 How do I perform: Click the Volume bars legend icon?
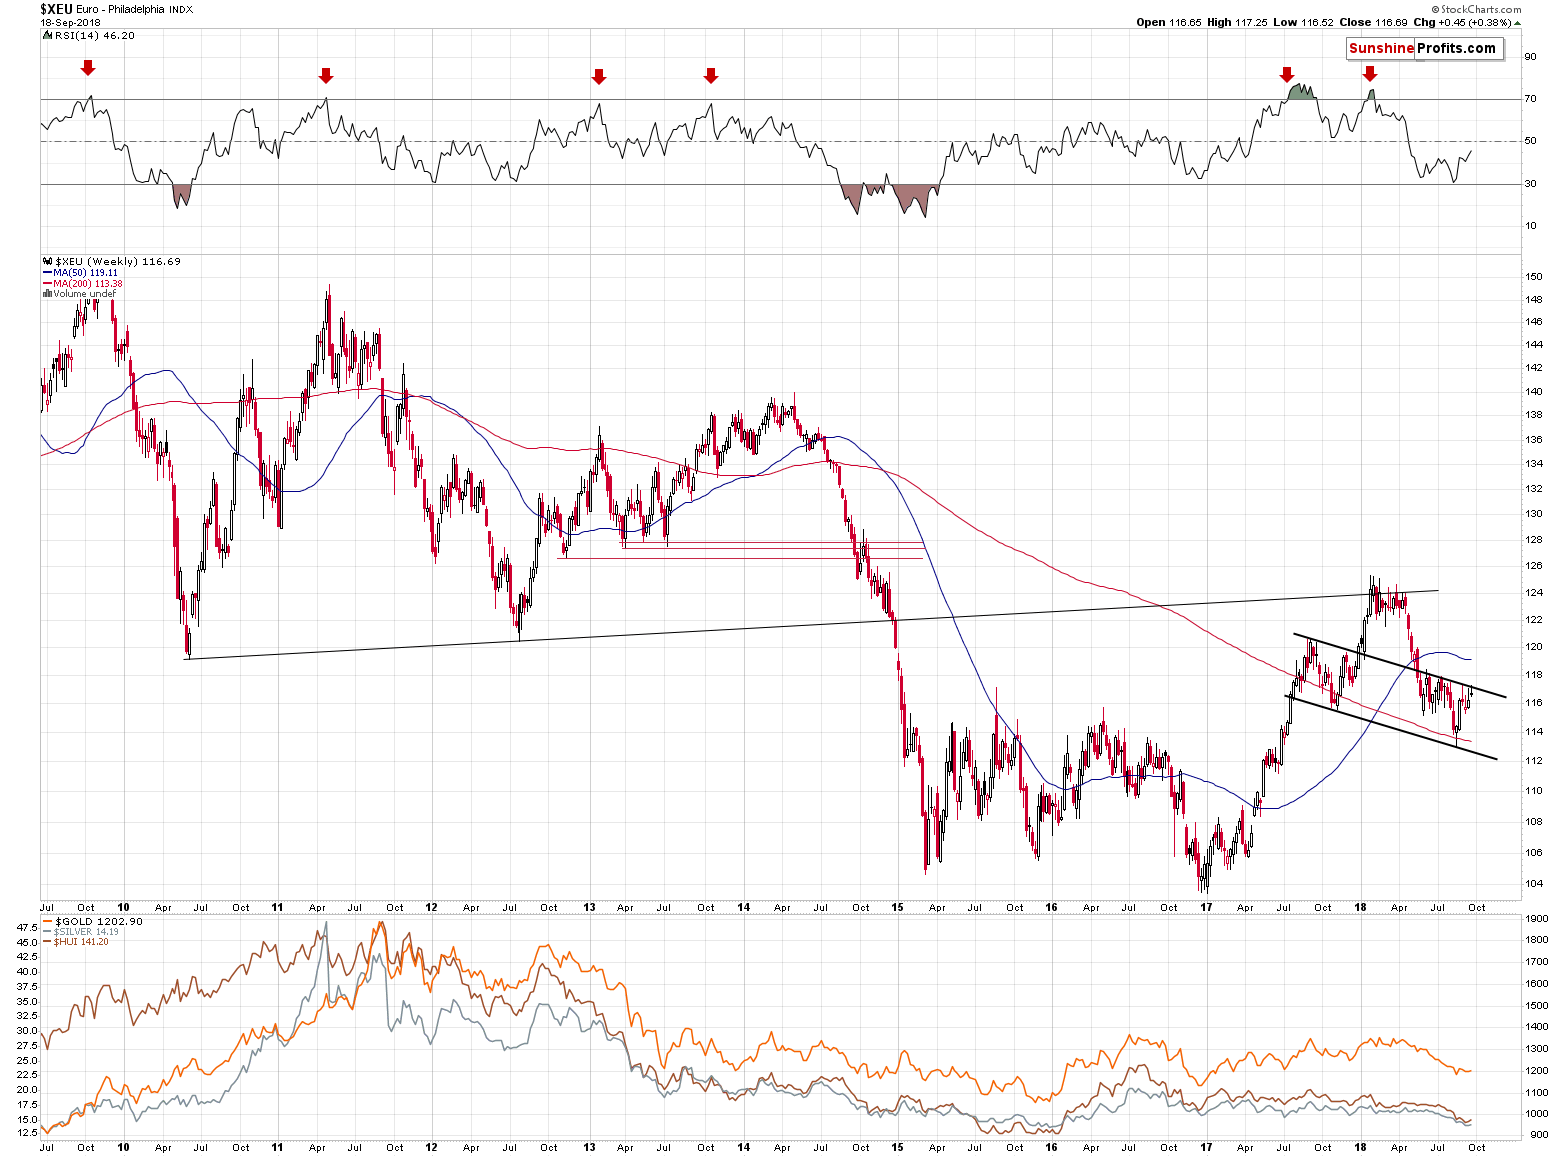(47, 294)
